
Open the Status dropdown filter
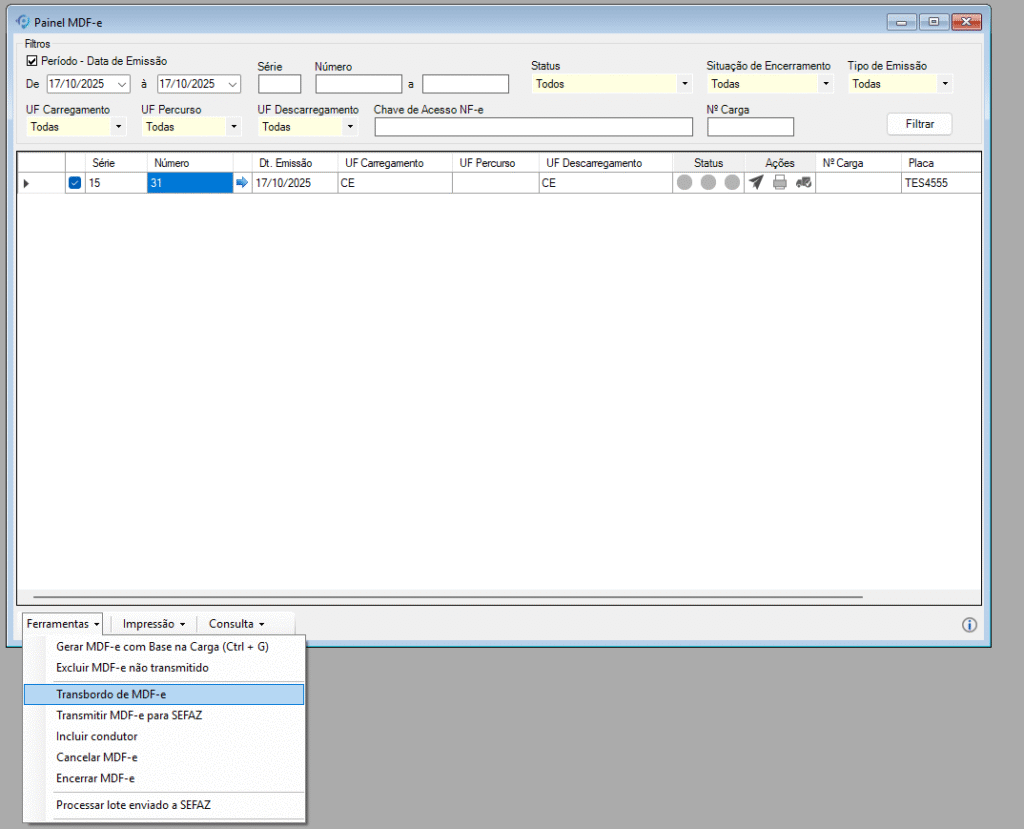[x=685, y=84]
